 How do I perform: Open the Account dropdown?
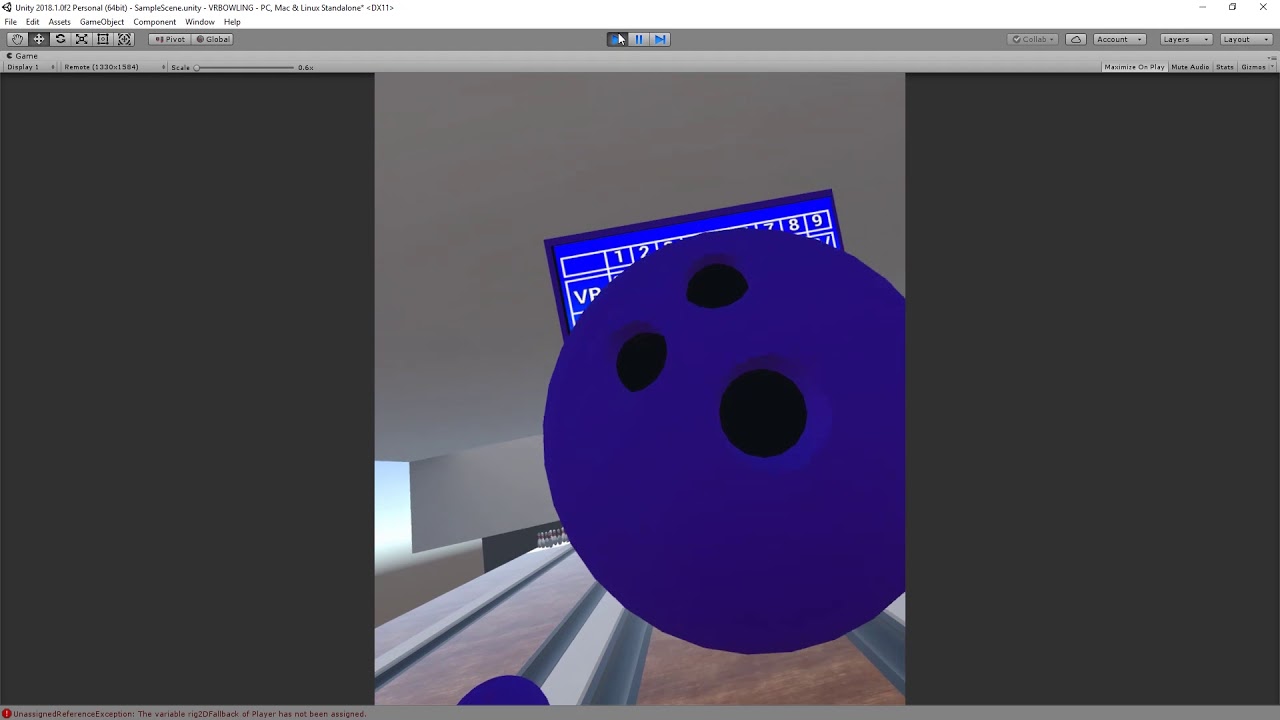click(1119, 39)
